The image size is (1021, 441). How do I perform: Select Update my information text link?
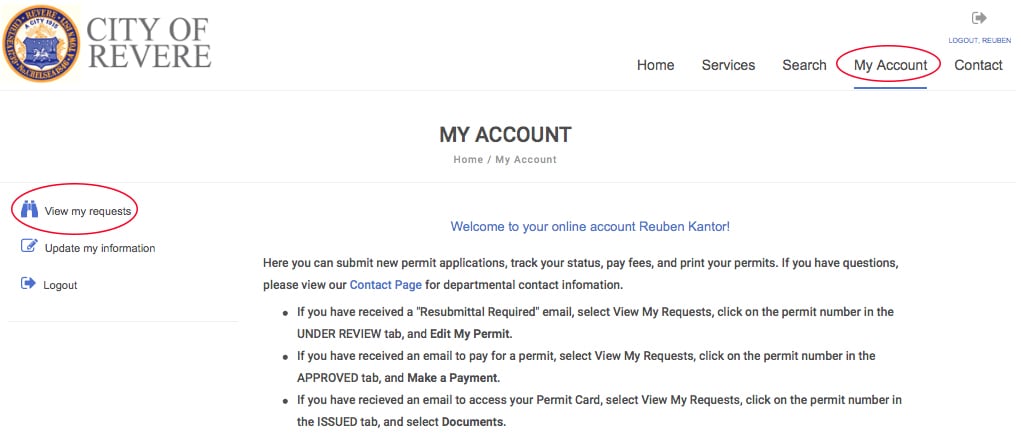(x=100, y=248)
